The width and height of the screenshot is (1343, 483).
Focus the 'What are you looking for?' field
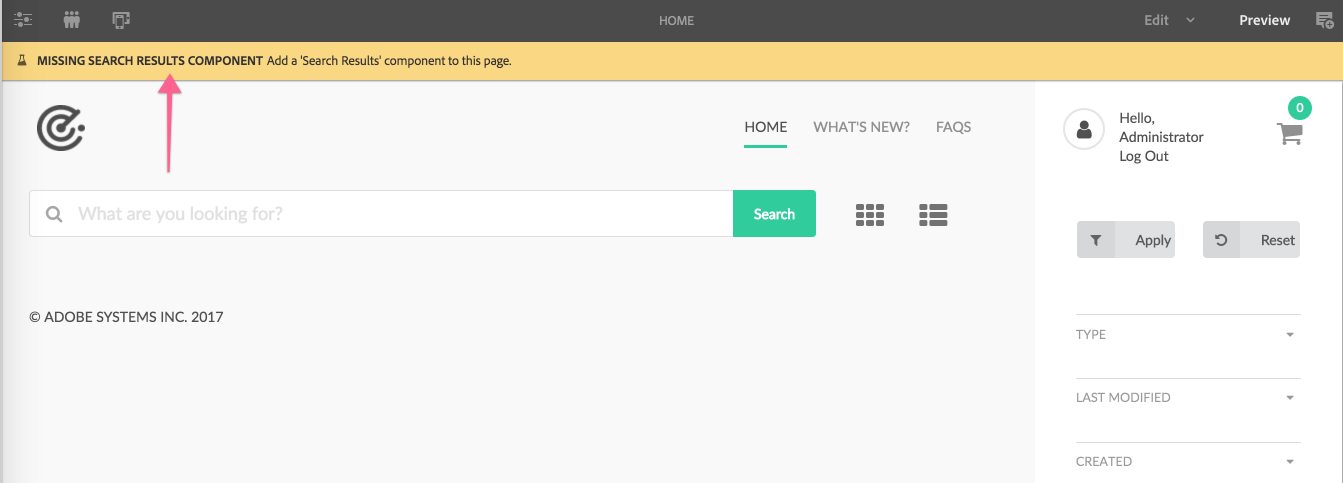click(x=381, y=214)
